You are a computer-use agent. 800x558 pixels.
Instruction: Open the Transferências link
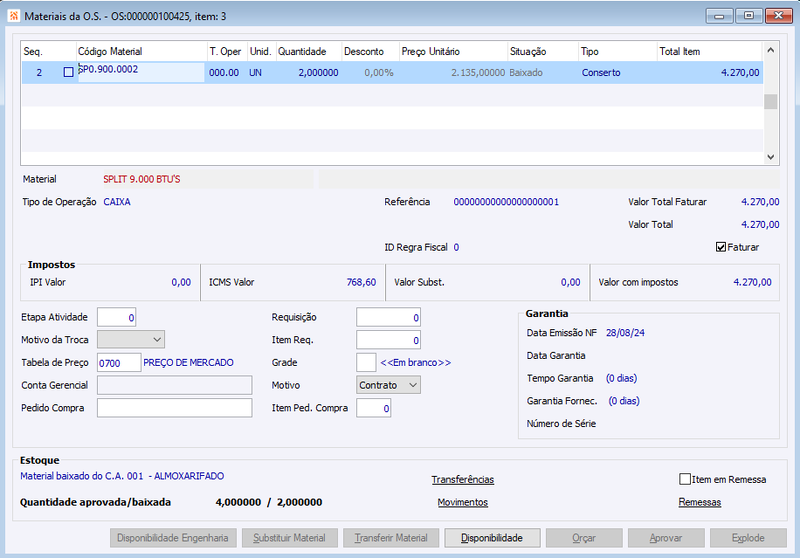[463, 479]
